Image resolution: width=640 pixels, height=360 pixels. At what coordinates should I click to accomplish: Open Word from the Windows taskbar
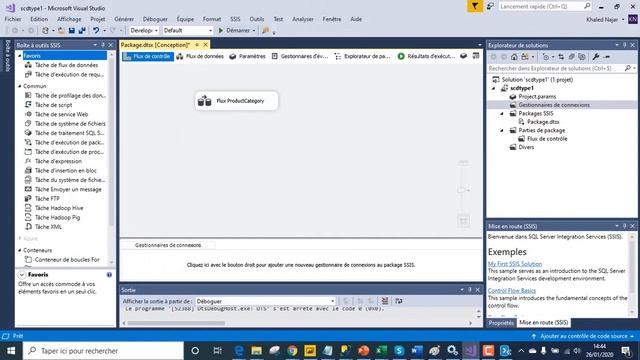[417, 351]
